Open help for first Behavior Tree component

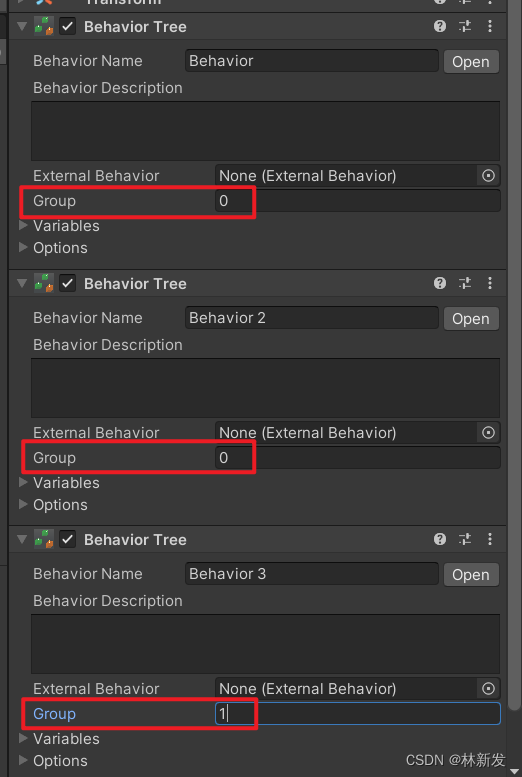click(x=440, y=26)
